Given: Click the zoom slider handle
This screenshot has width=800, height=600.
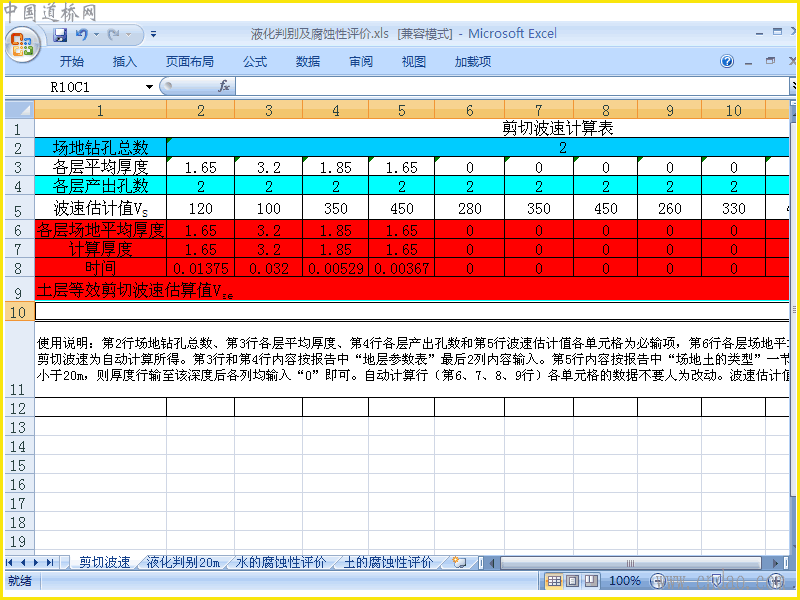Looking at the screenshot, I should (x=716, y=581).
